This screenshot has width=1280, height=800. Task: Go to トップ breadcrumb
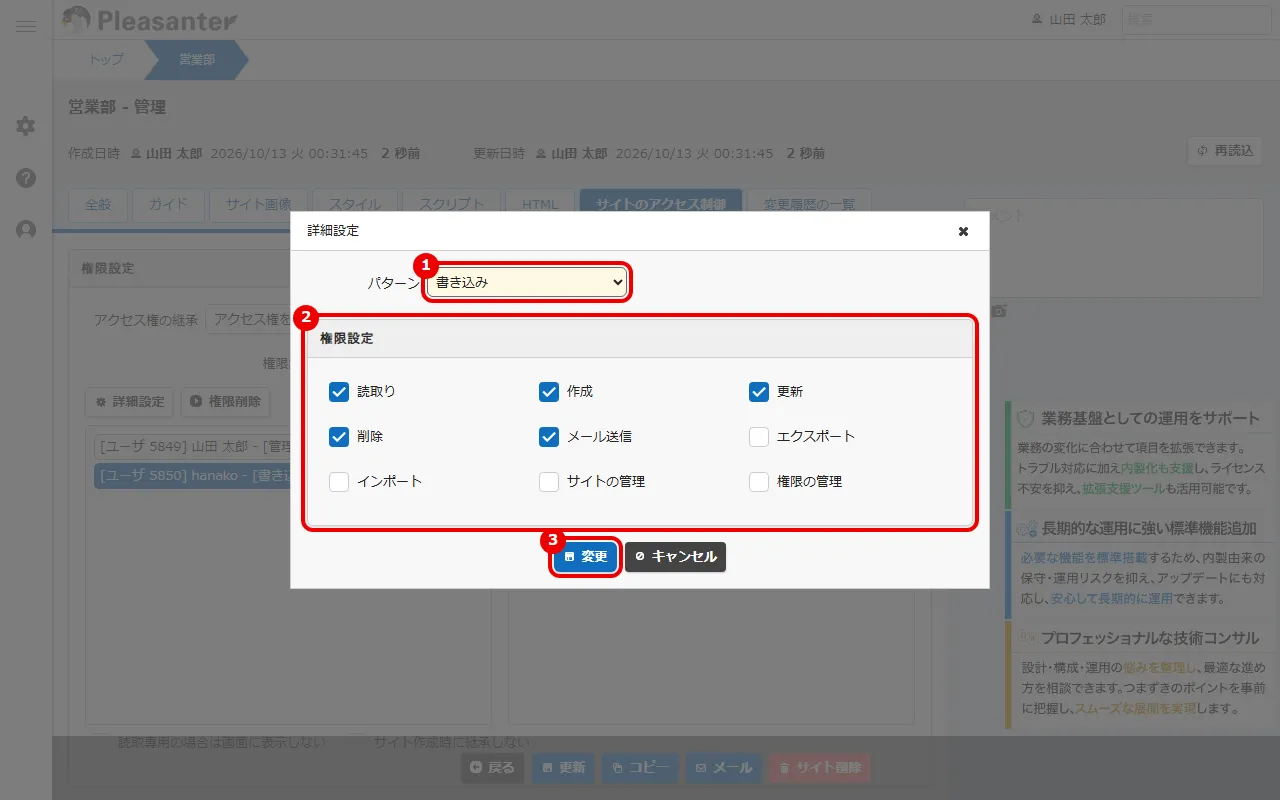(x=107, y=60)
